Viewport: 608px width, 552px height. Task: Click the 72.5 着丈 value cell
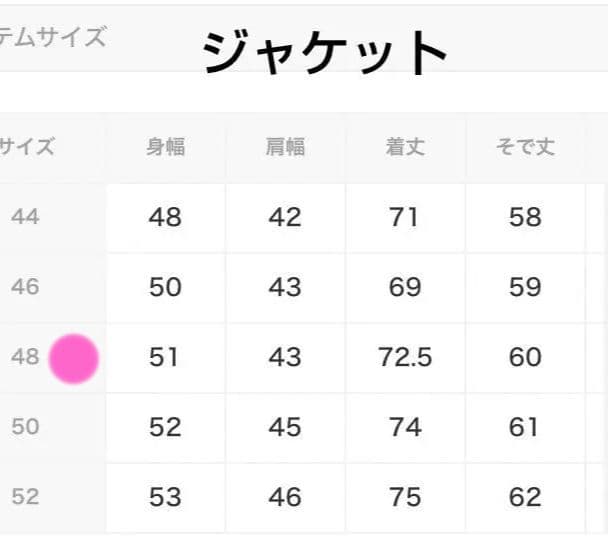[405, 357]
